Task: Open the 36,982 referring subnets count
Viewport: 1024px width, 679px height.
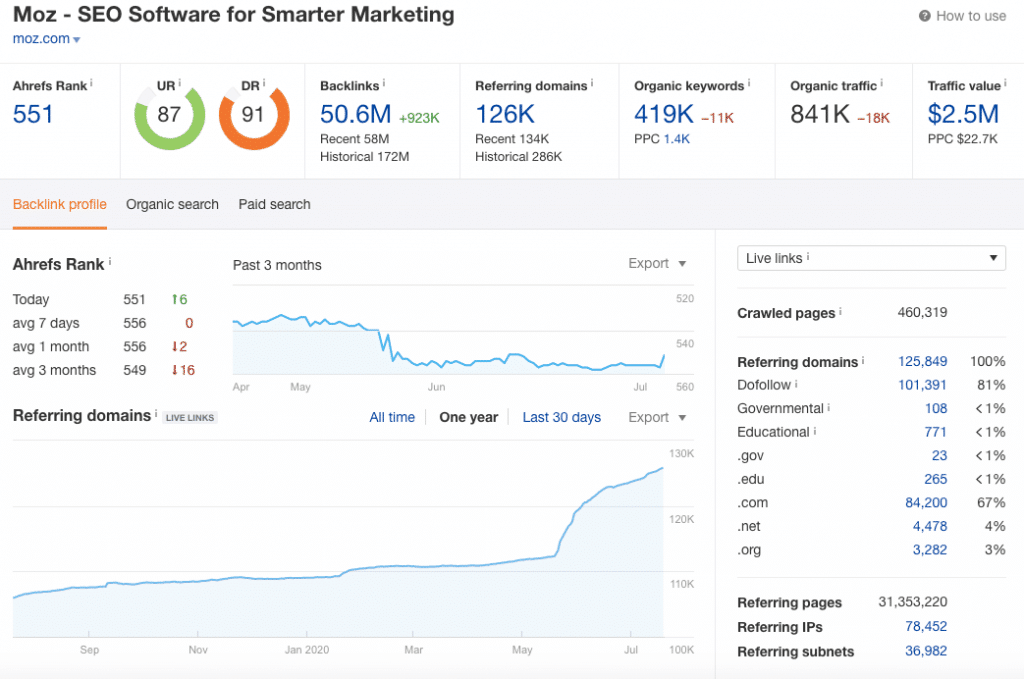Action: [926, 651]
